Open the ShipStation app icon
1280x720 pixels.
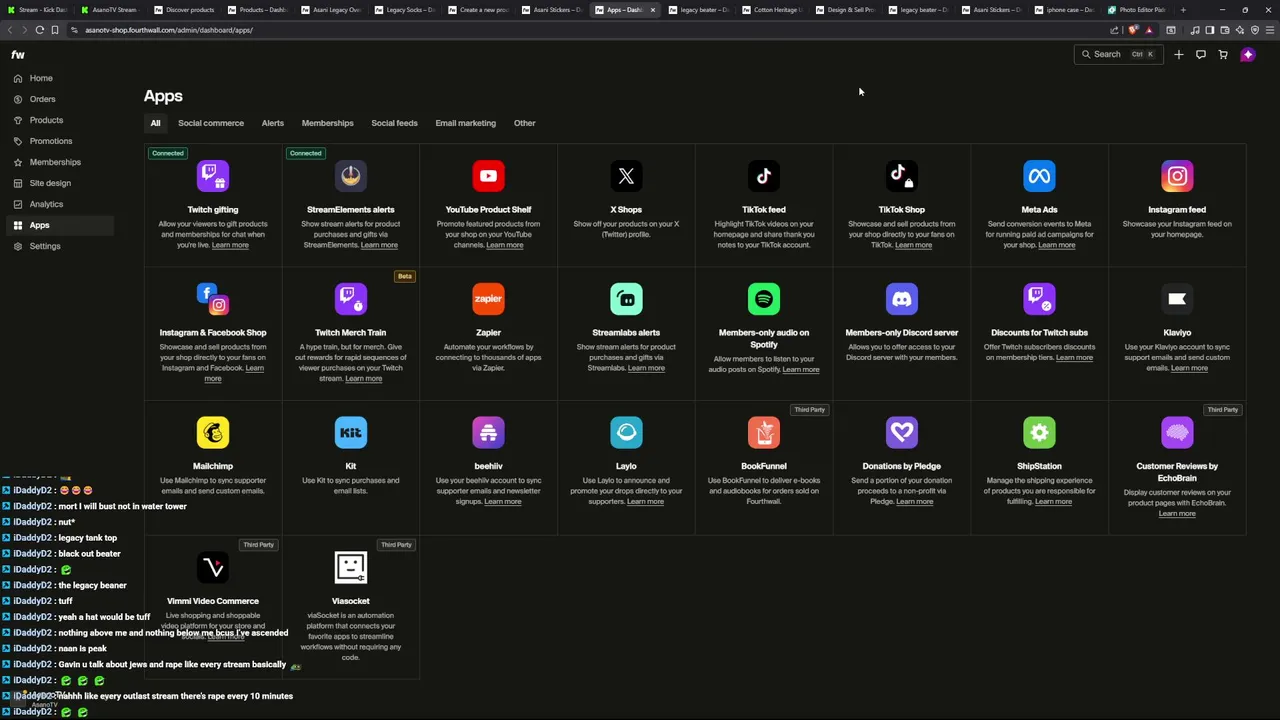[x=1039, y=432]
